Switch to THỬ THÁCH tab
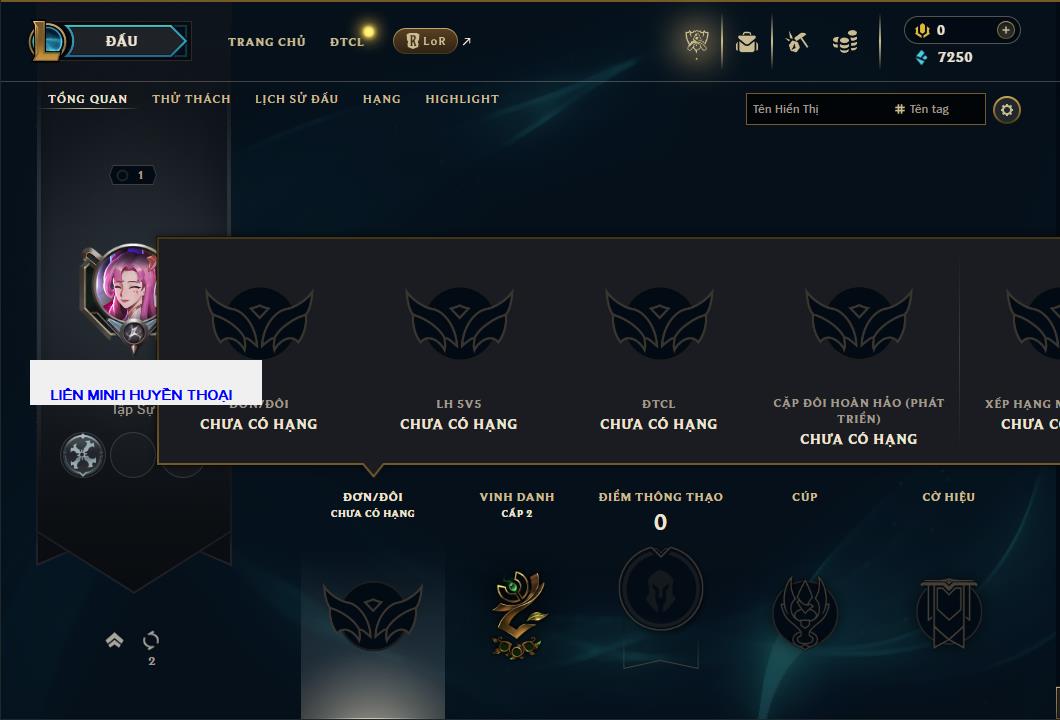The height and width of the screenshot is (720, 1060). click(x=191, y=99)
